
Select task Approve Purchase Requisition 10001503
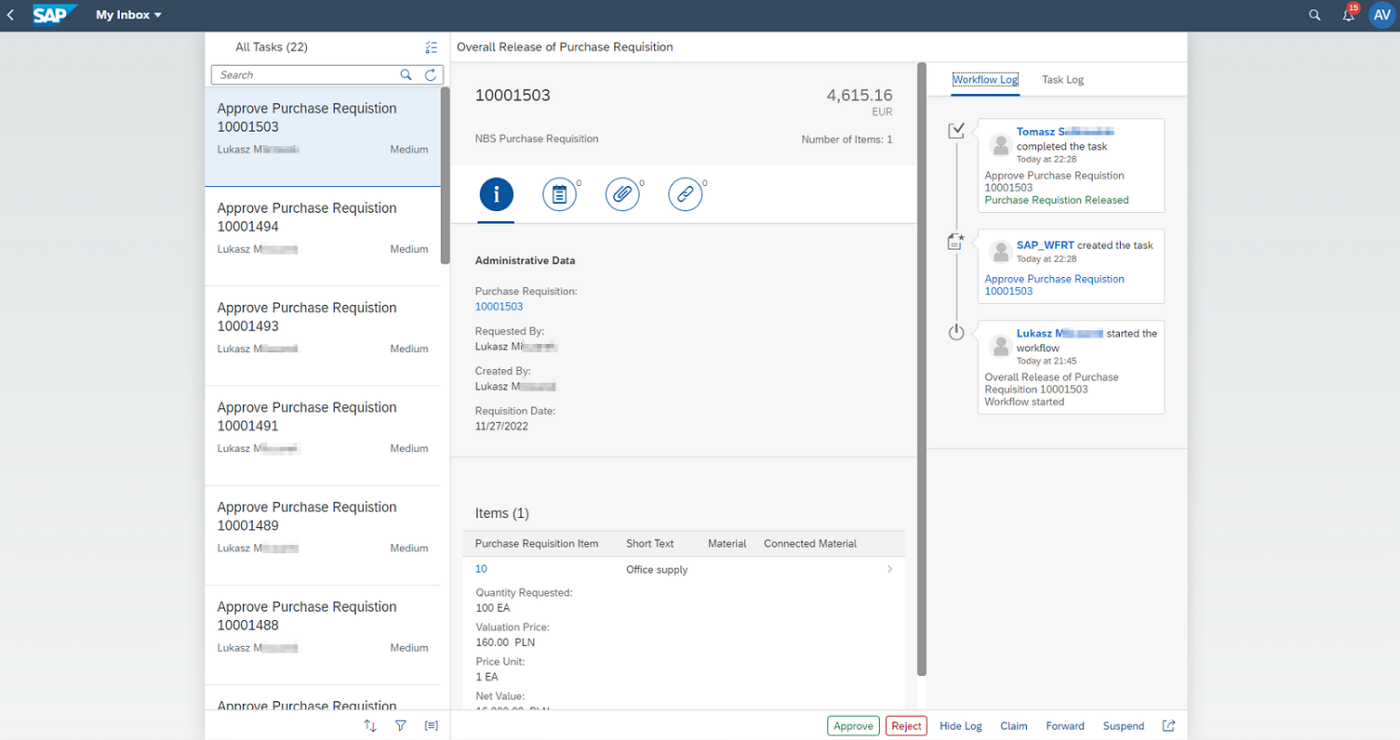click(322, 137)
